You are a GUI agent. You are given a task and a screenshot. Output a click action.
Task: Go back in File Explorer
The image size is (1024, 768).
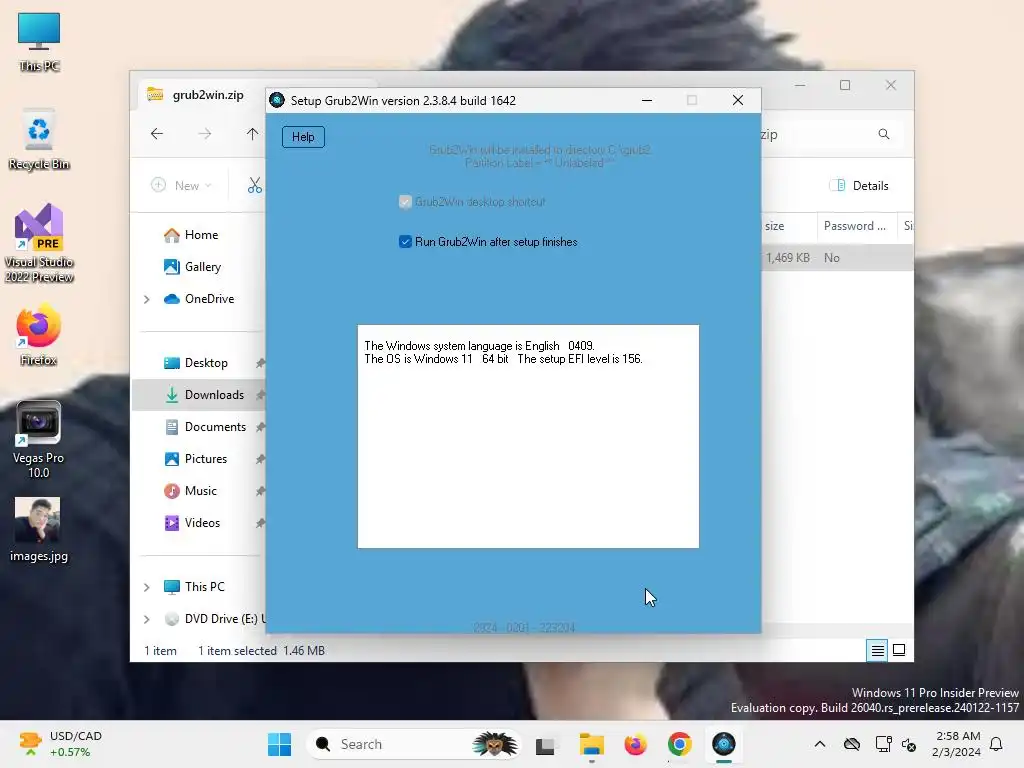[157, 134]
